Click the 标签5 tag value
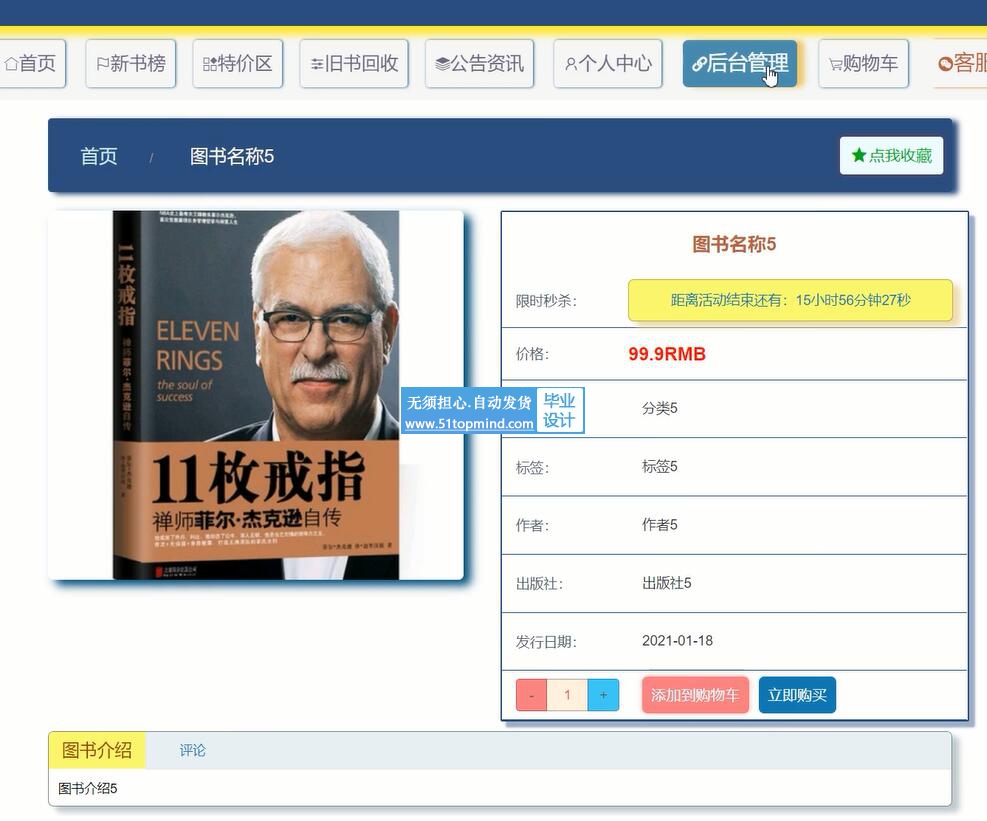This screenshot has height=821, width=987. 660,467
